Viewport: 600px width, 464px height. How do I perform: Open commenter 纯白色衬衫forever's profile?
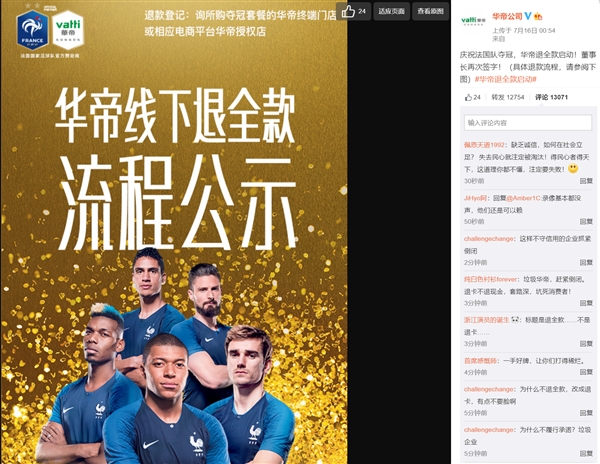[491, 279]
